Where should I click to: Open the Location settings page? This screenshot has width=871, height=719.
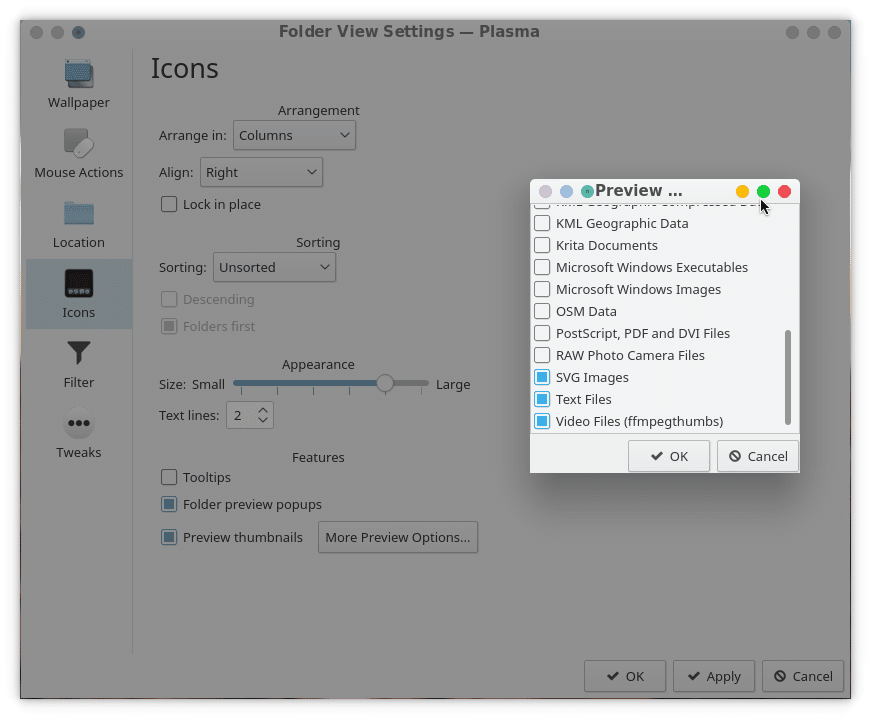click(x=78, y=223)
